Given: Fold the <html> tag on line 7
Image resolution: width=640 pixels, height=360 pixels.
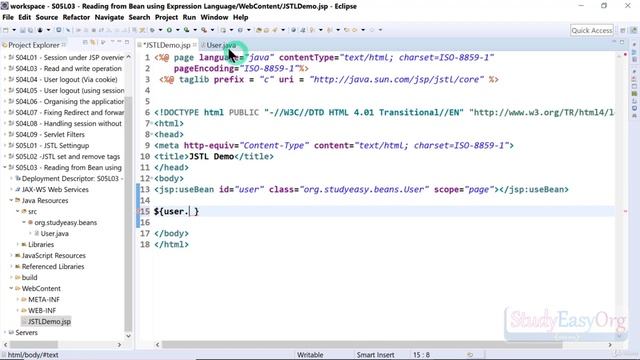Looking at the screenshot, I should 152,124.
